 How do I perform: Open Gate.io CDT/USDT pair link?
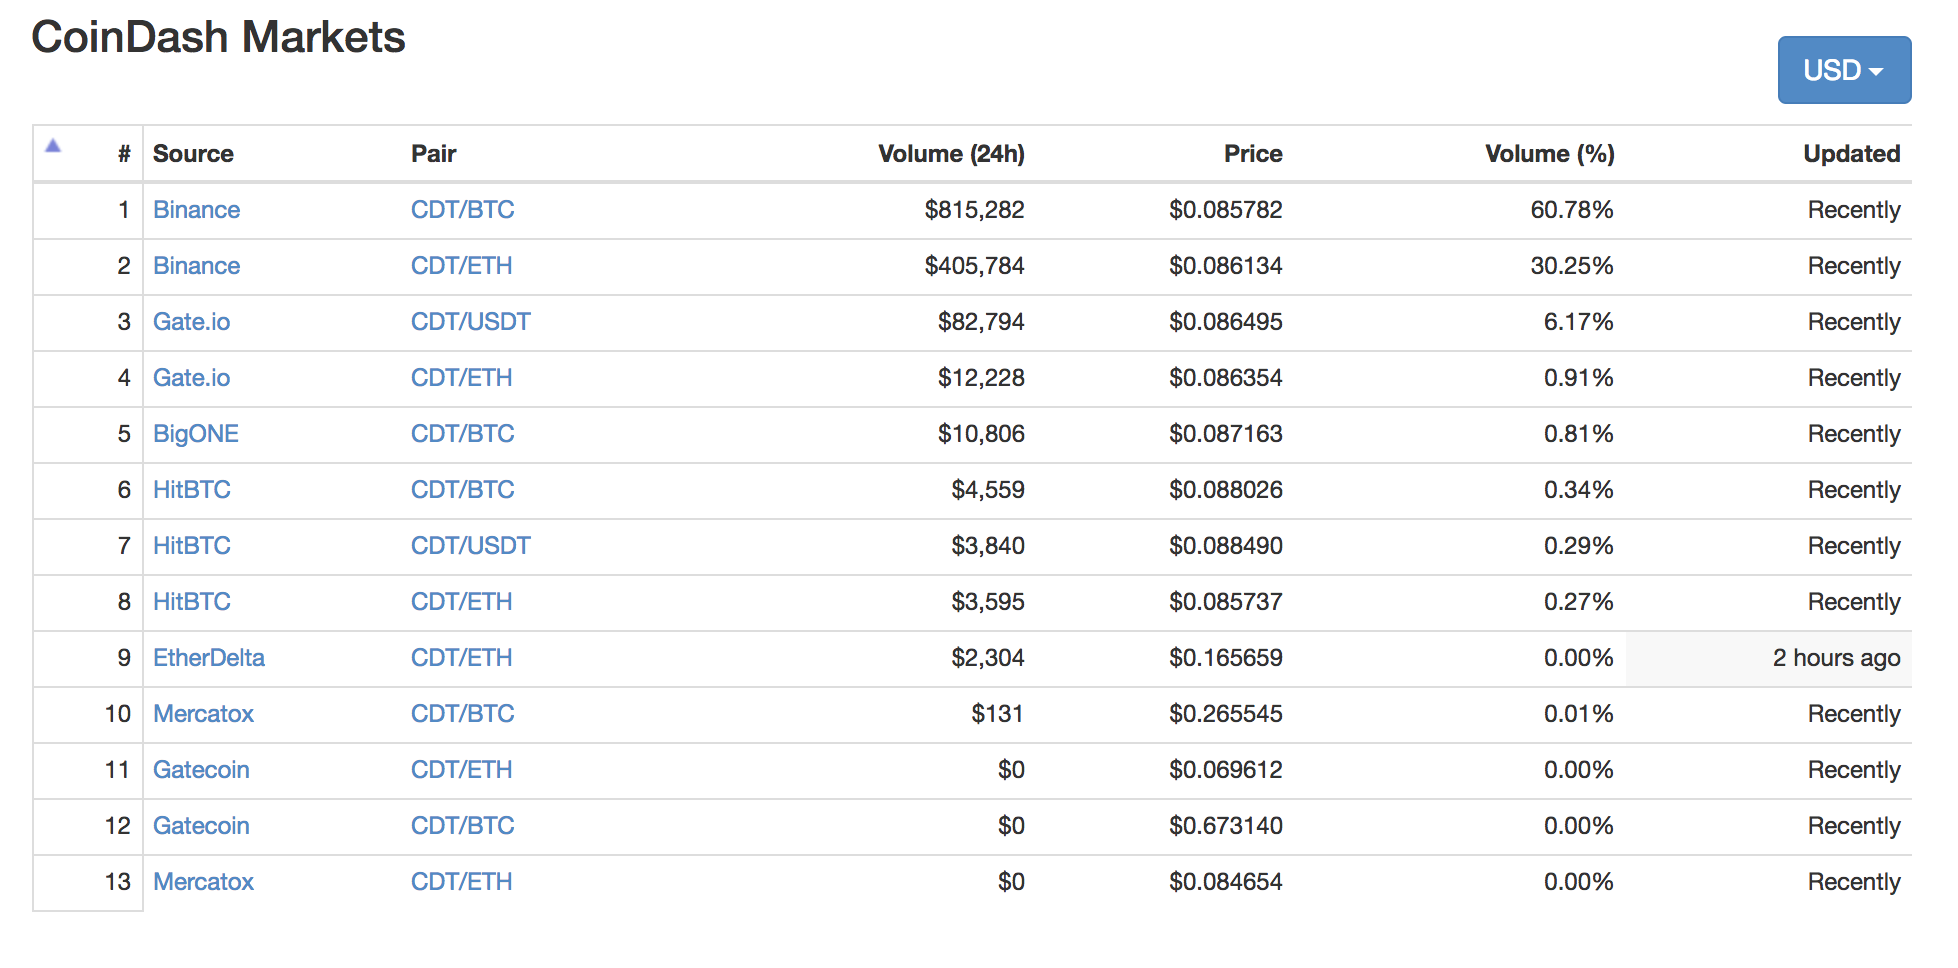[470, 322]
